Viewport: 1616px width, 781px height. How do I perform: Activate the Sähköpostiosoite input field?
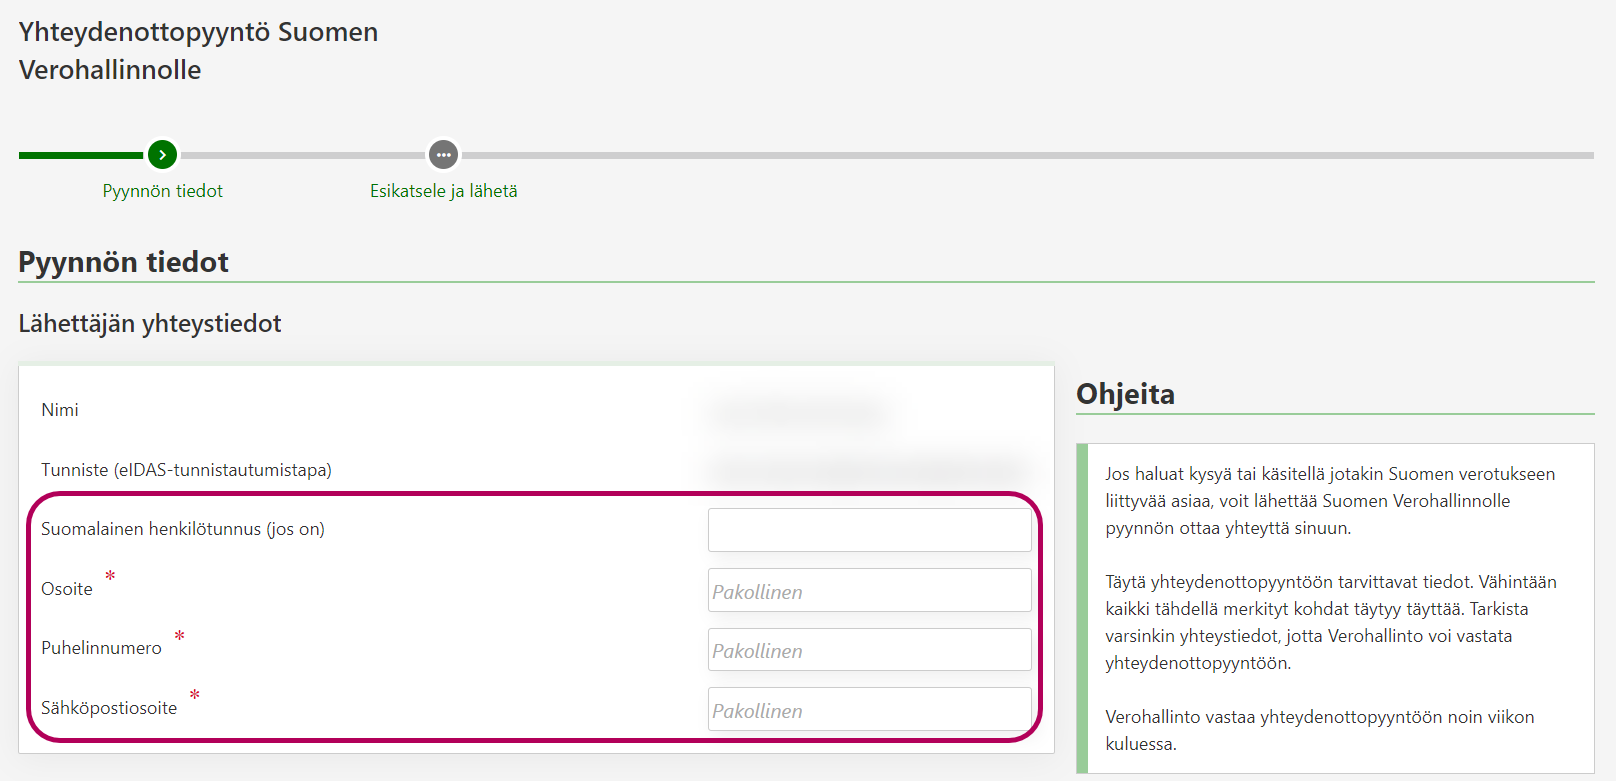point(869,709)
